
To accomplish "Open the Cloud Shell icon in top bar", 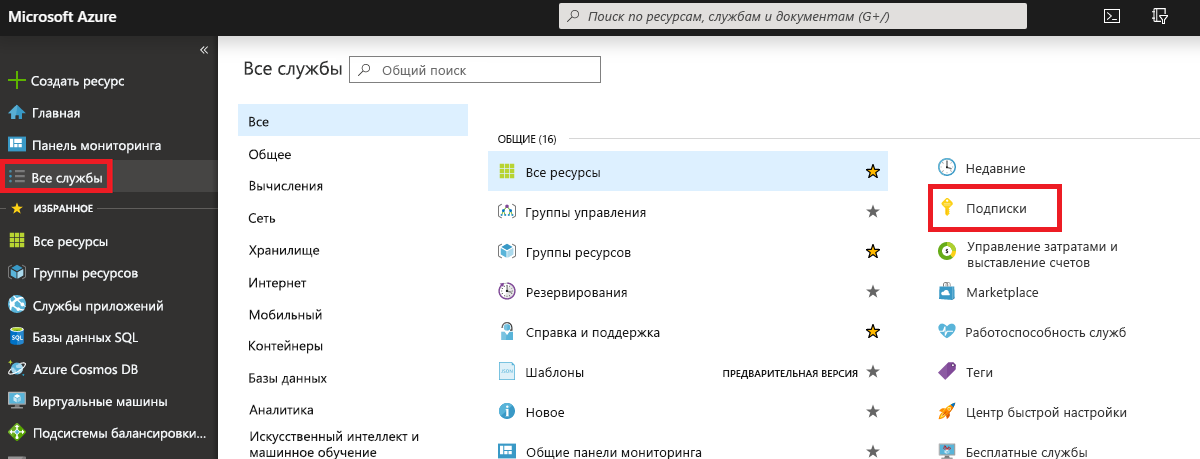I will coord(1111,16).
